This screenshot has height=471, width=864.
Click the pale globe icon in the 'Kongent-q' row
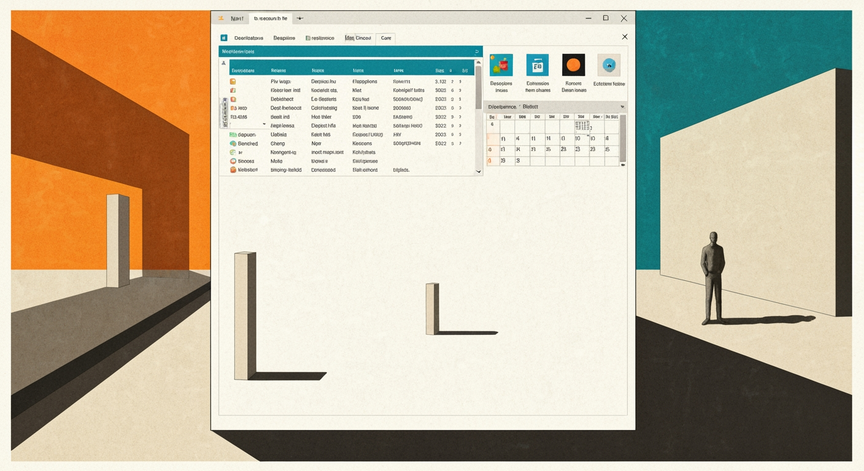click(233, 152)
